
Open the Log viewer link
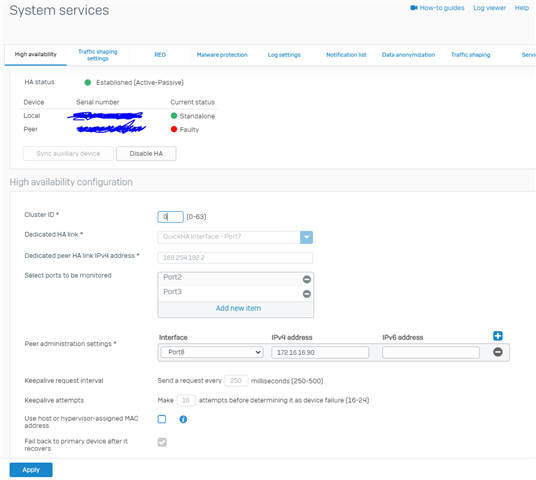click(489, 8)
